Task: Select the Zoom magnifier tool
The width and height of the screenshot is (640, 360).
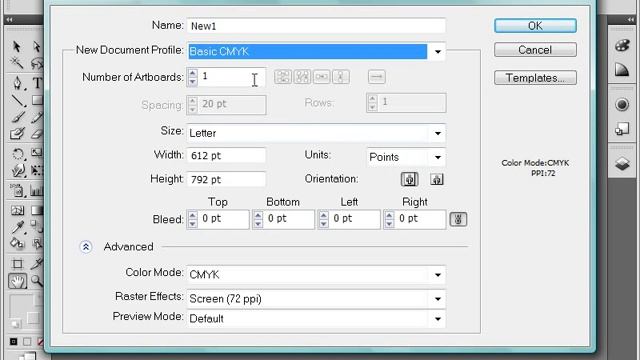Action: point(37,281)
